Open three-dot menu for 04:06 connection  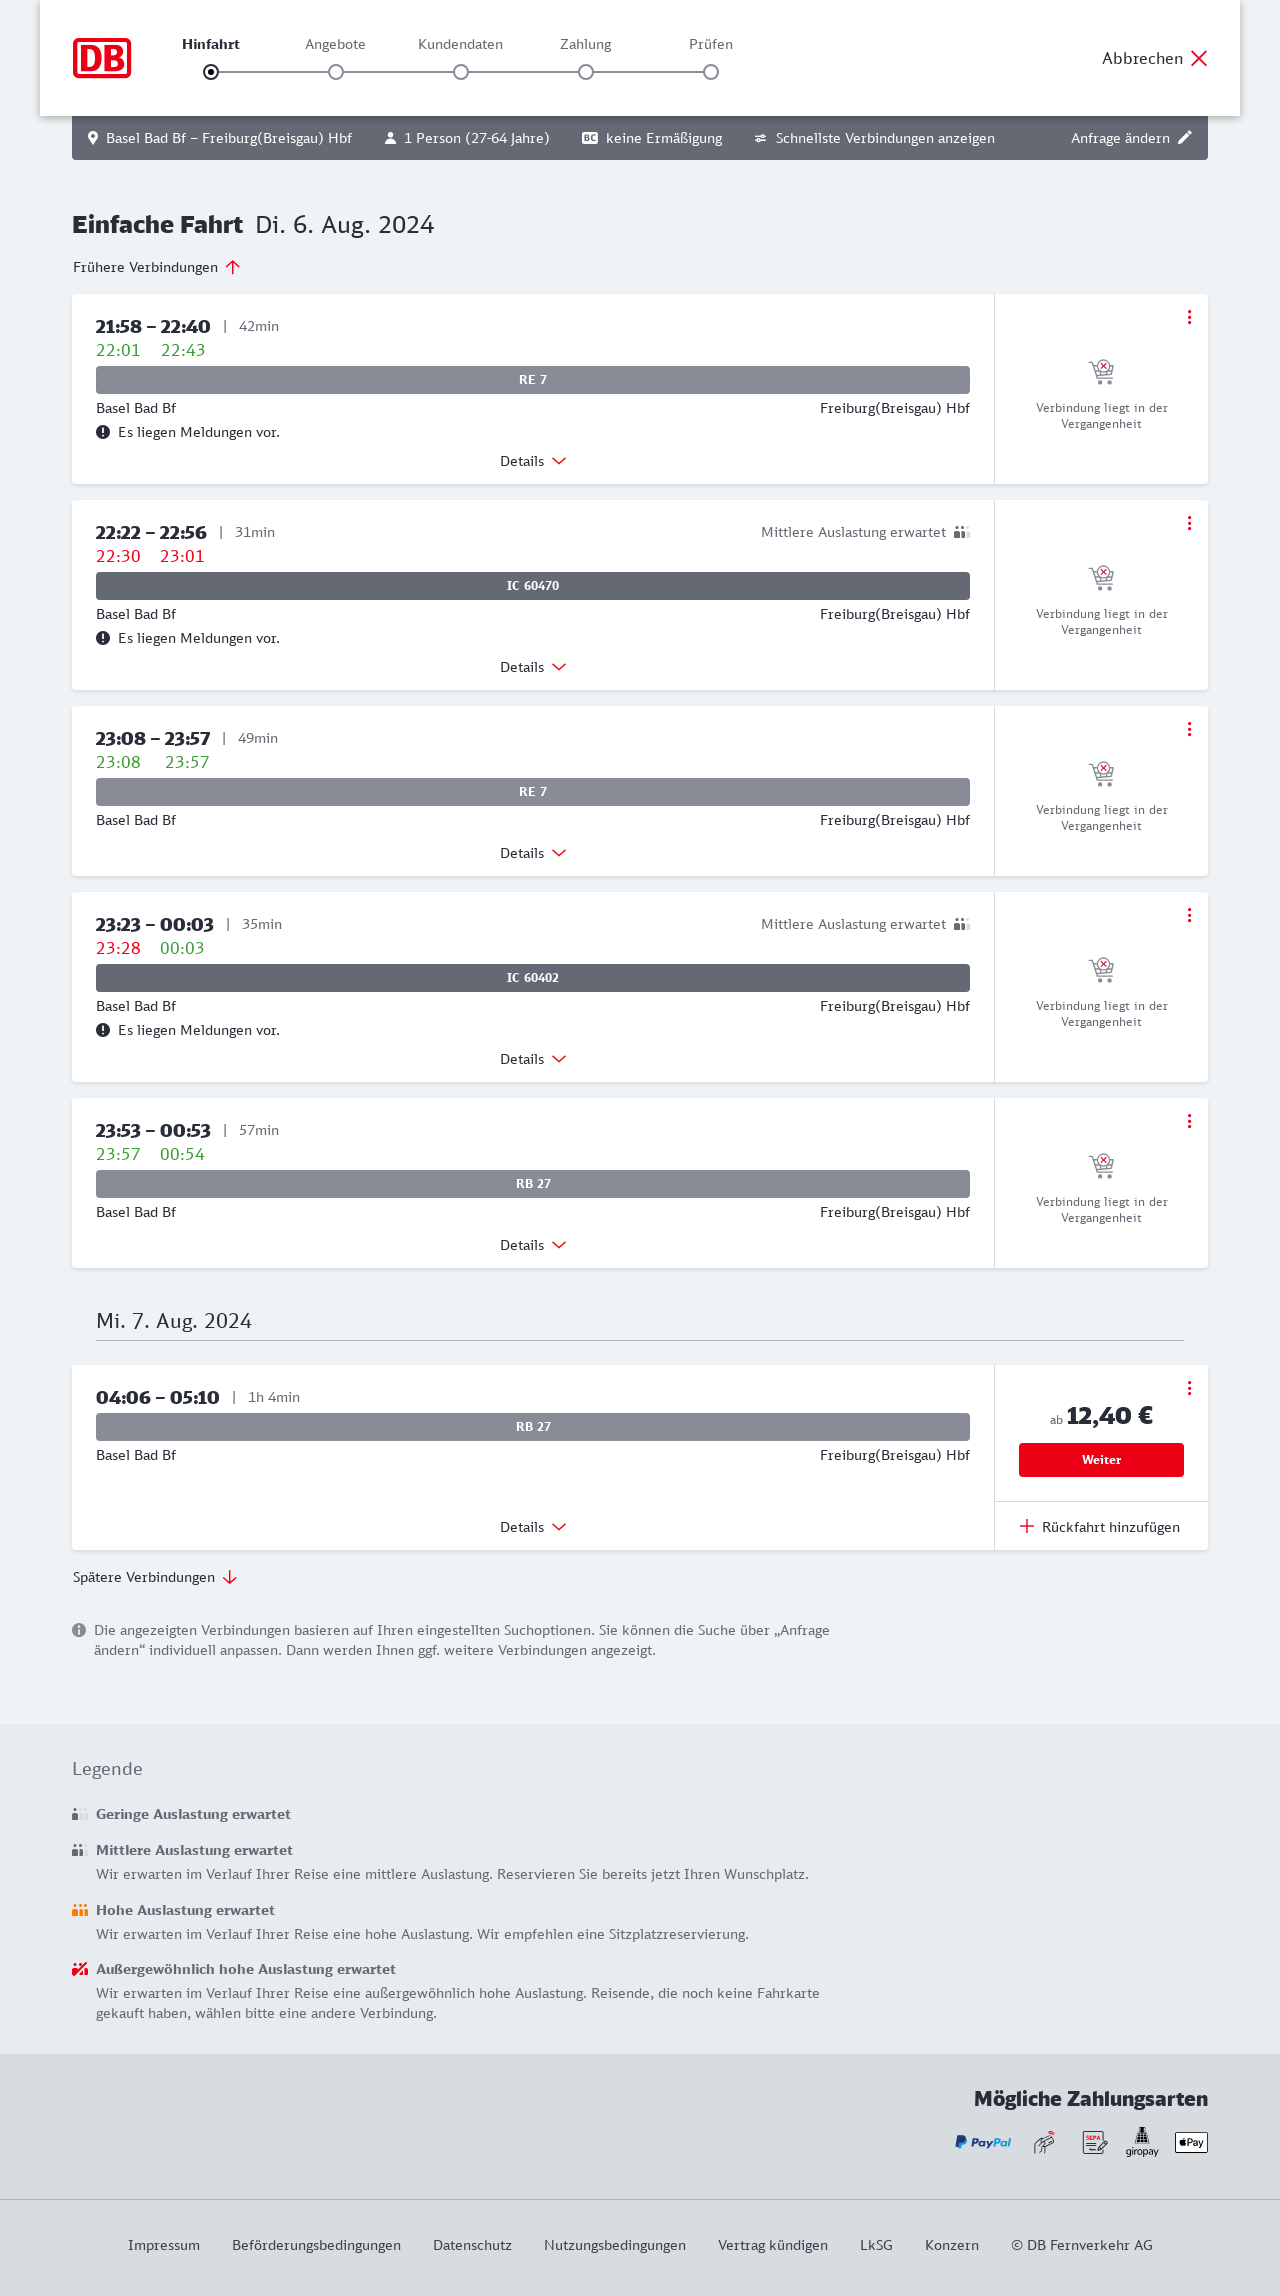(1189, 1388)
